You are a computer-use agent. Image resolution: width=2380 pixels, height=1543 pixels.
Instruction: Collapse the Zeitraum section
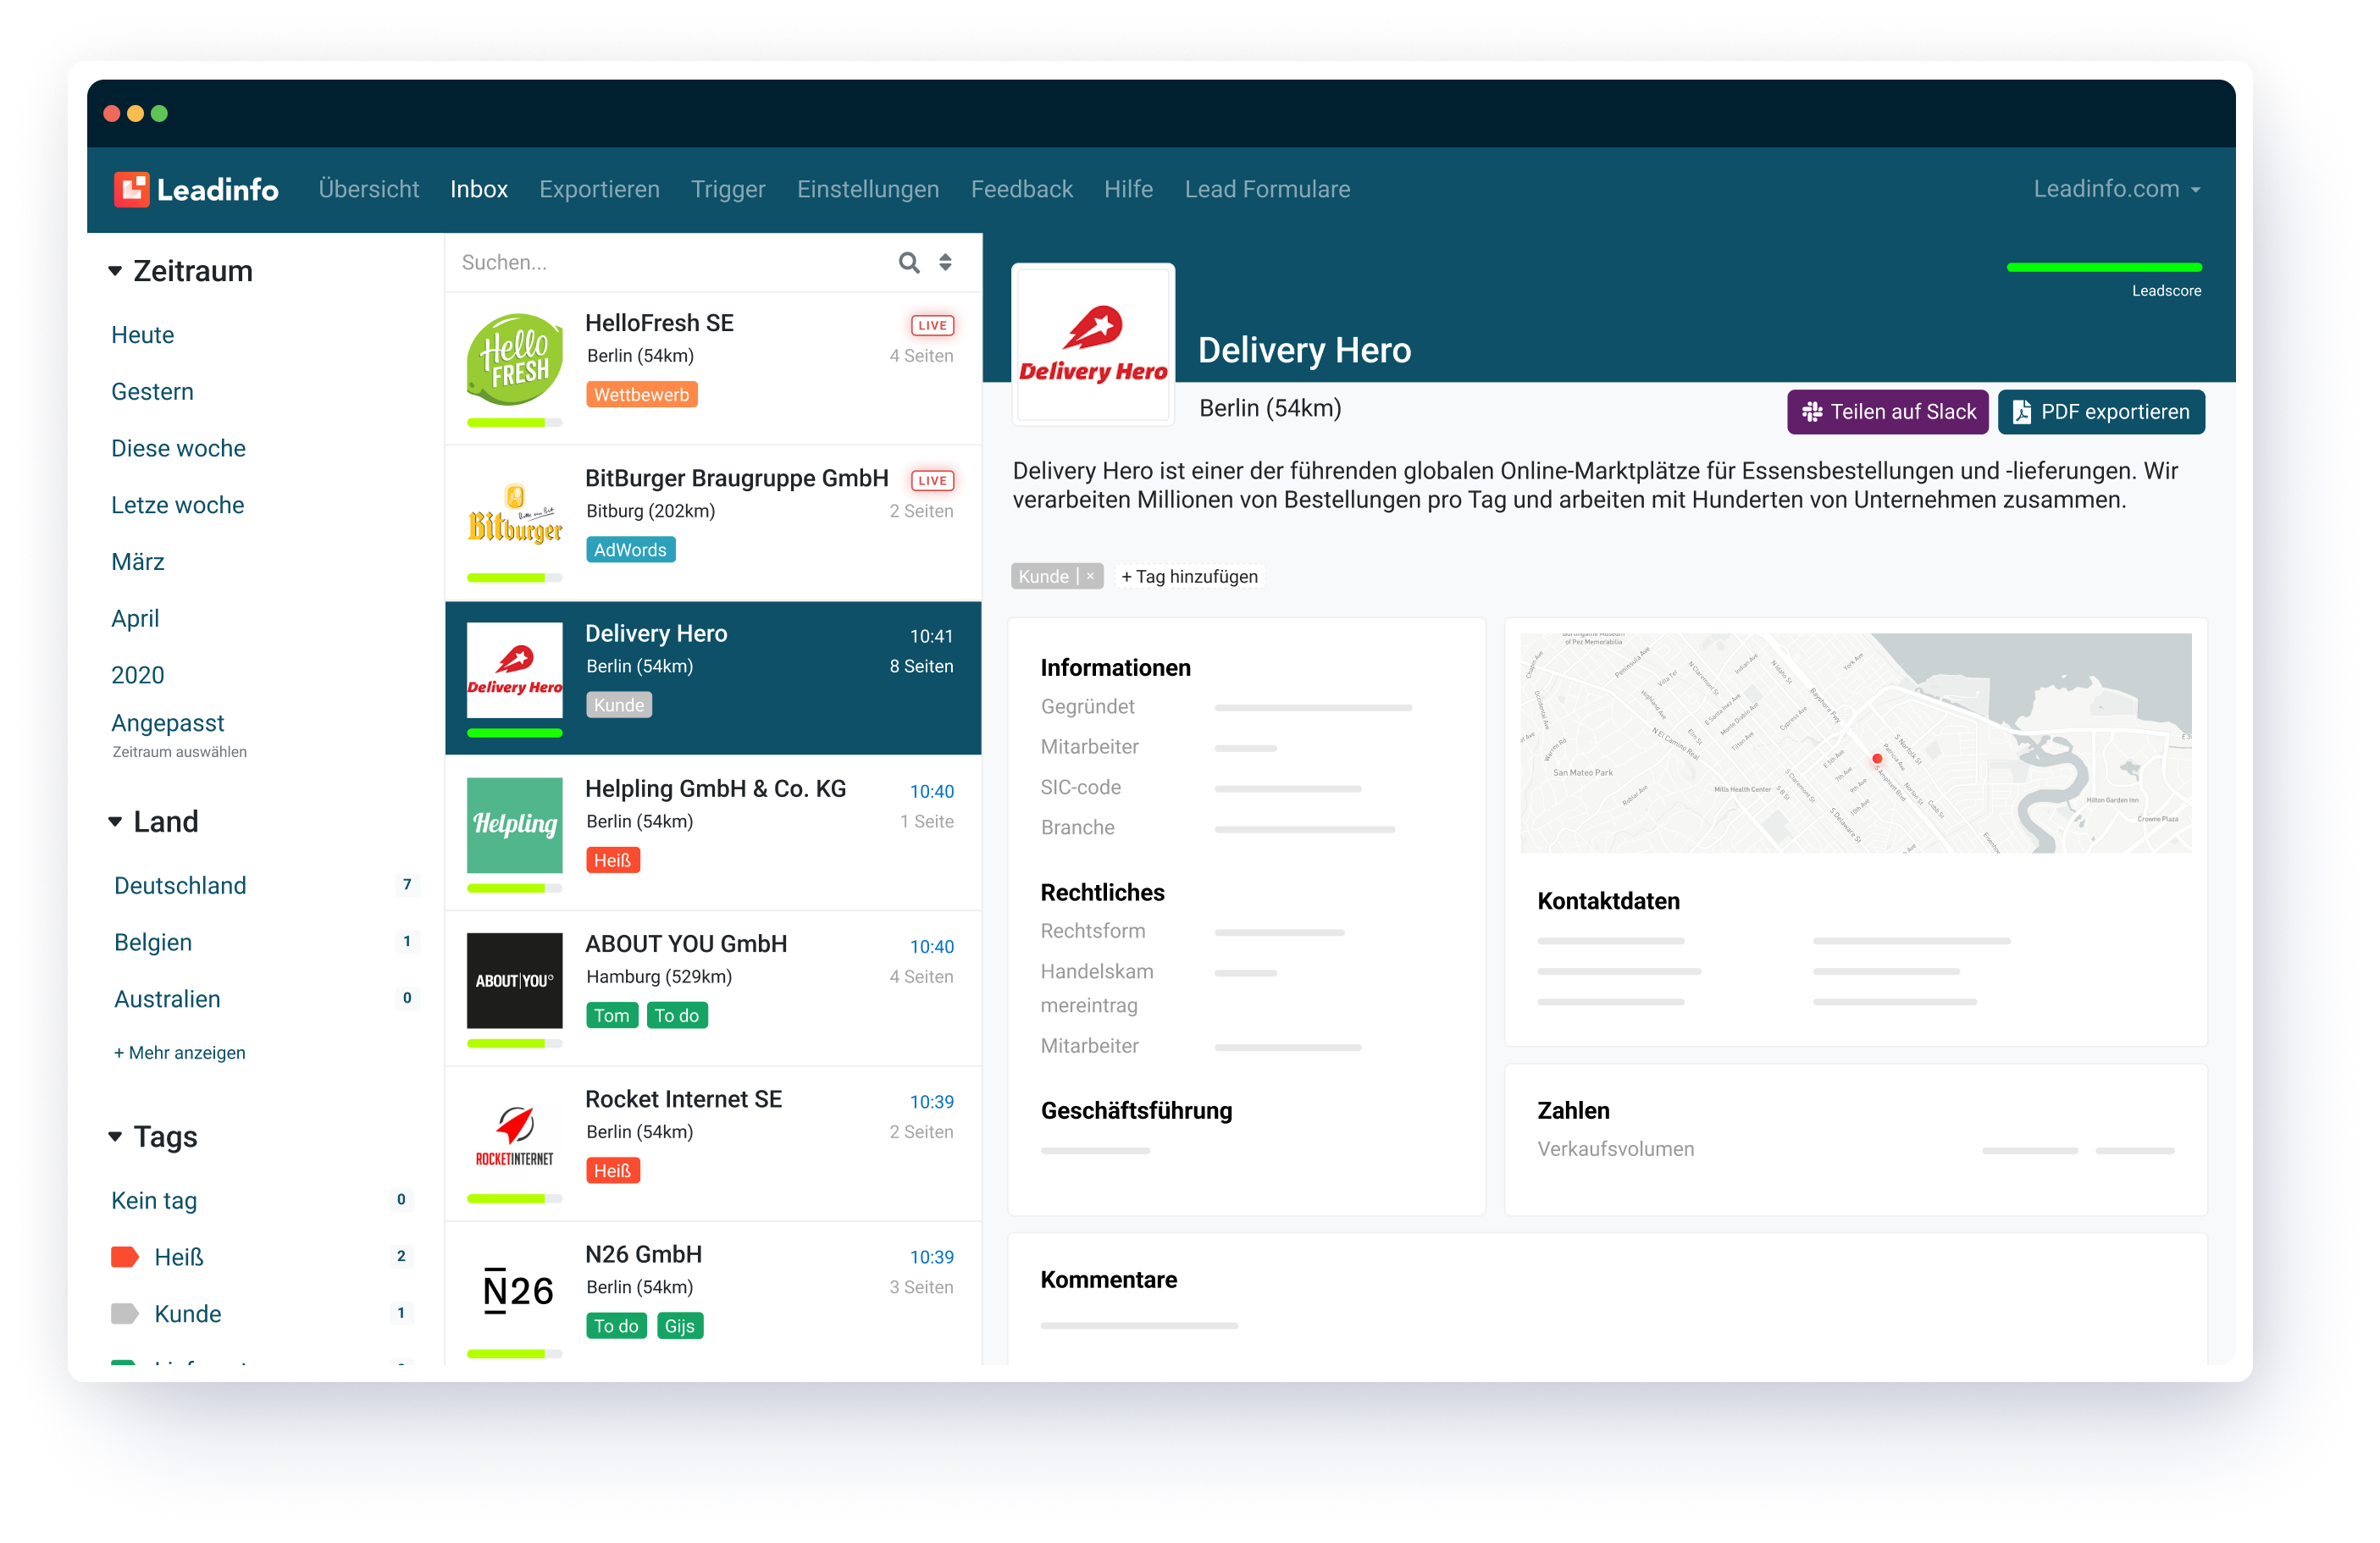pos(115,271)
